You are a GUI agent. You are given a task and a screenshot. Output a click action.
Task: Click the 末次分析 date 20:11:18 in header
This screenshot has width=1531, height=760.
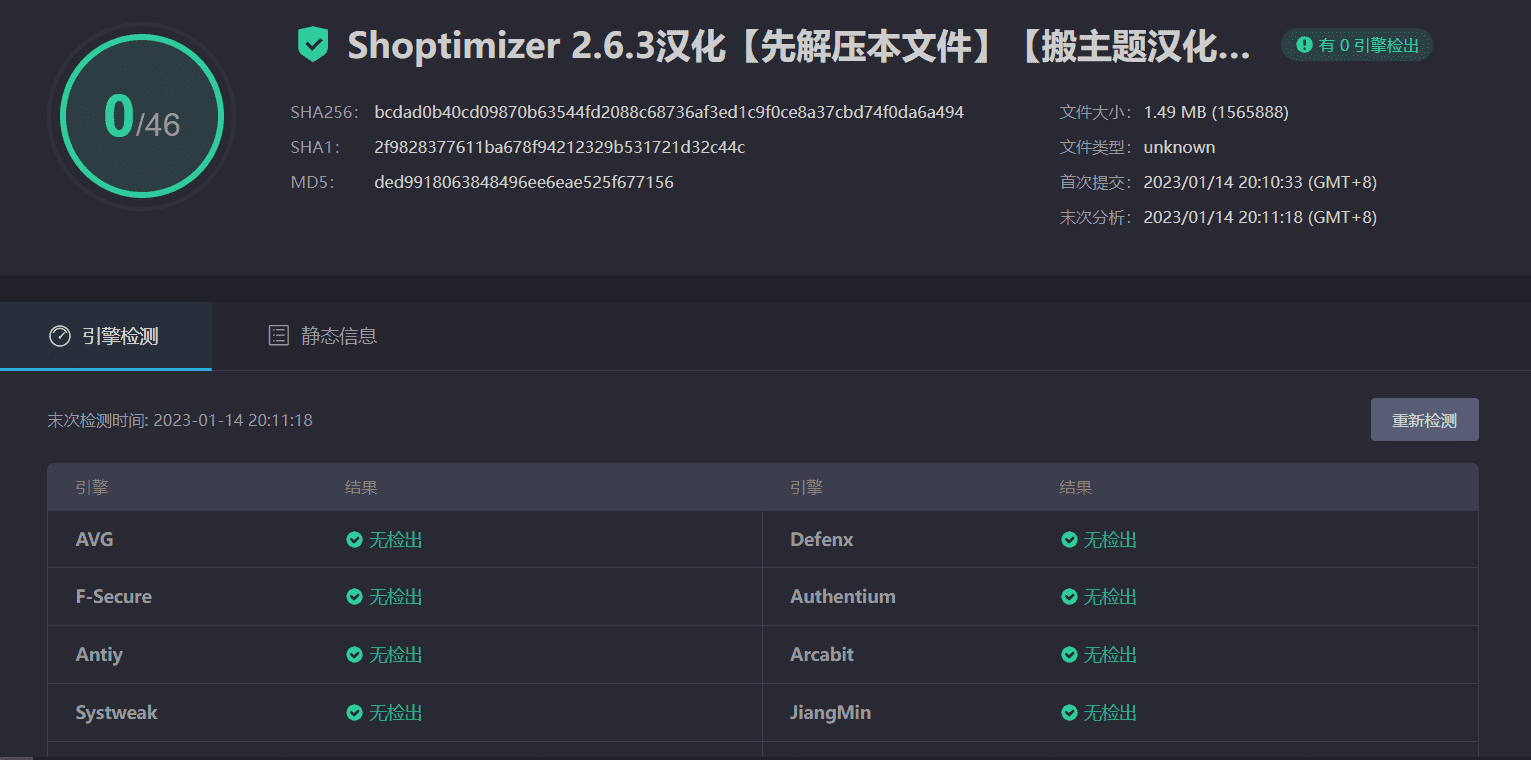(1260, 217)
